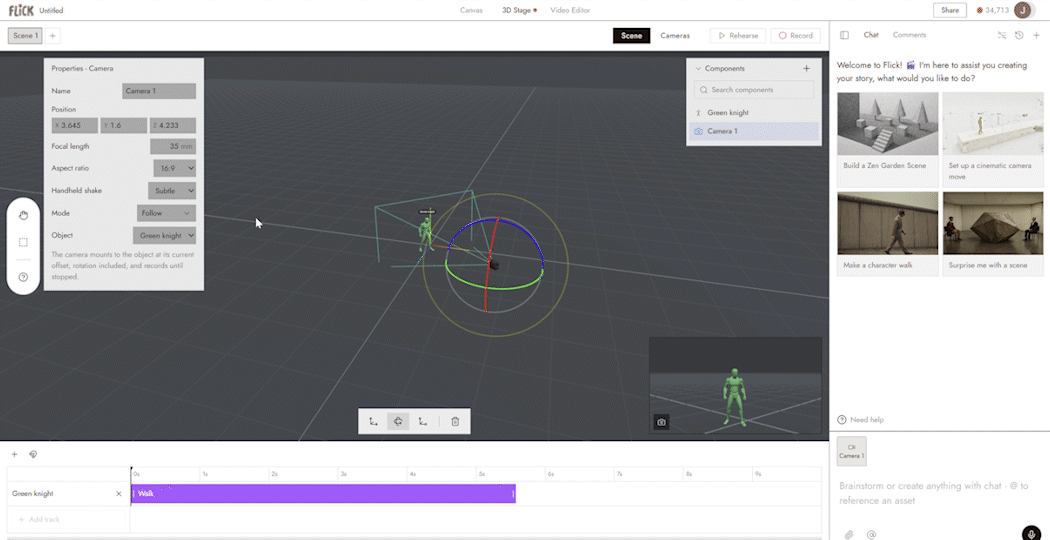Open the Comments tab
Image resolution: width=1050 pixels, height=540 pixels.
coord(909,35)
